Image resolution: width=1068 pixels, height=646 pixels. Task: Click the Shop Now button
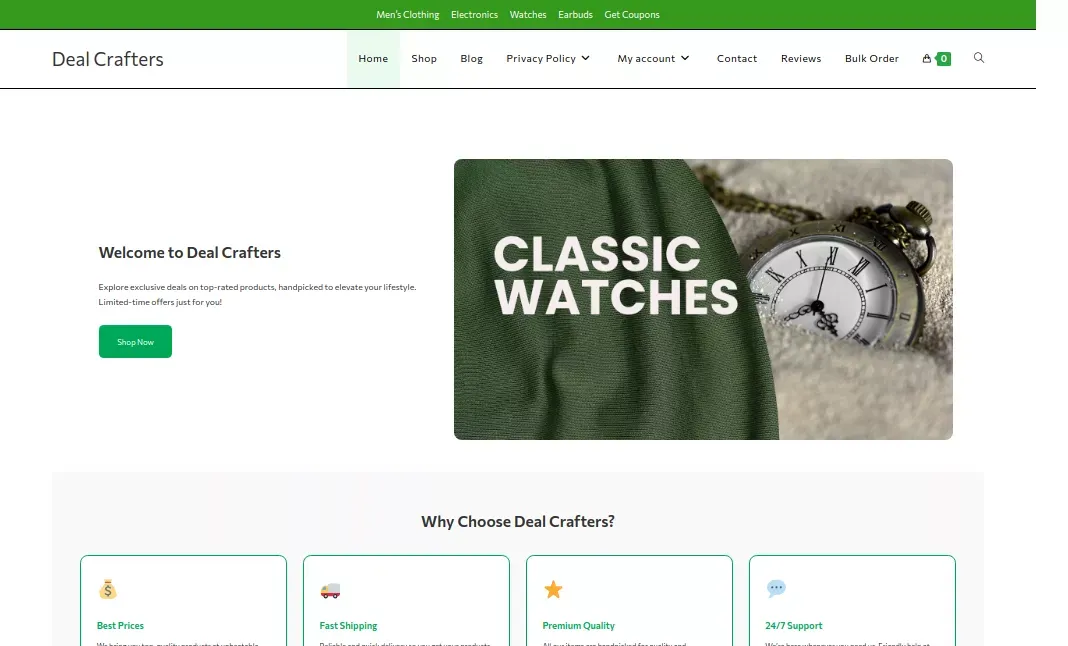(x=136, y=341)
